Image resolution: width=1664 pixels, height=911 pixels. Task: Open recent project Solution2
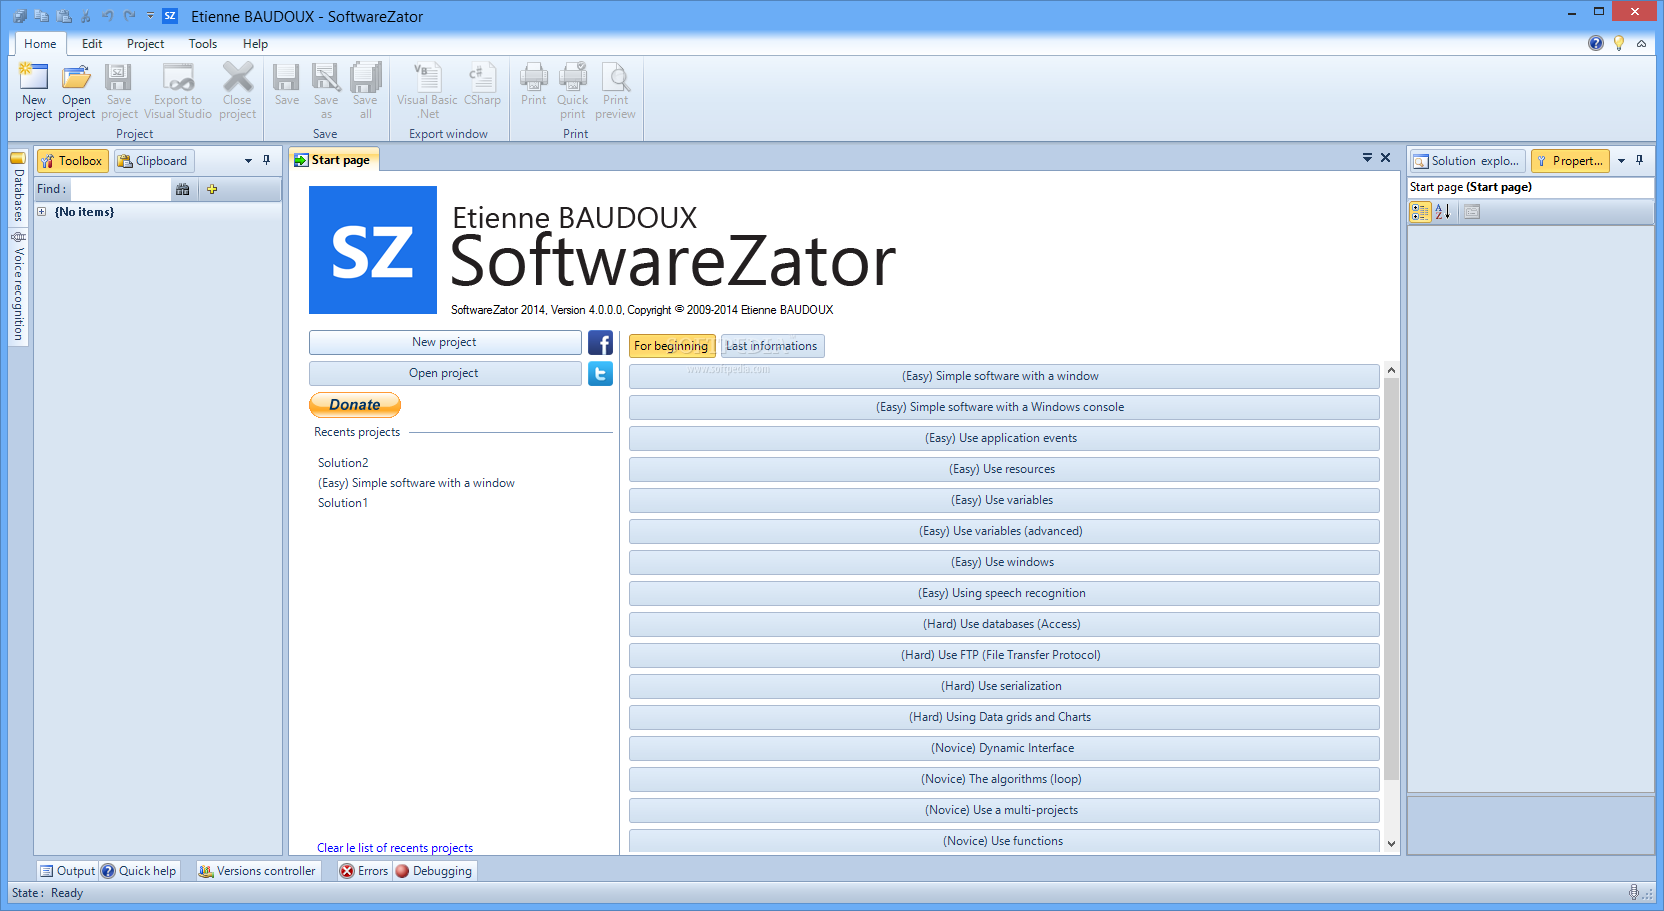click(x=343, y=463)
